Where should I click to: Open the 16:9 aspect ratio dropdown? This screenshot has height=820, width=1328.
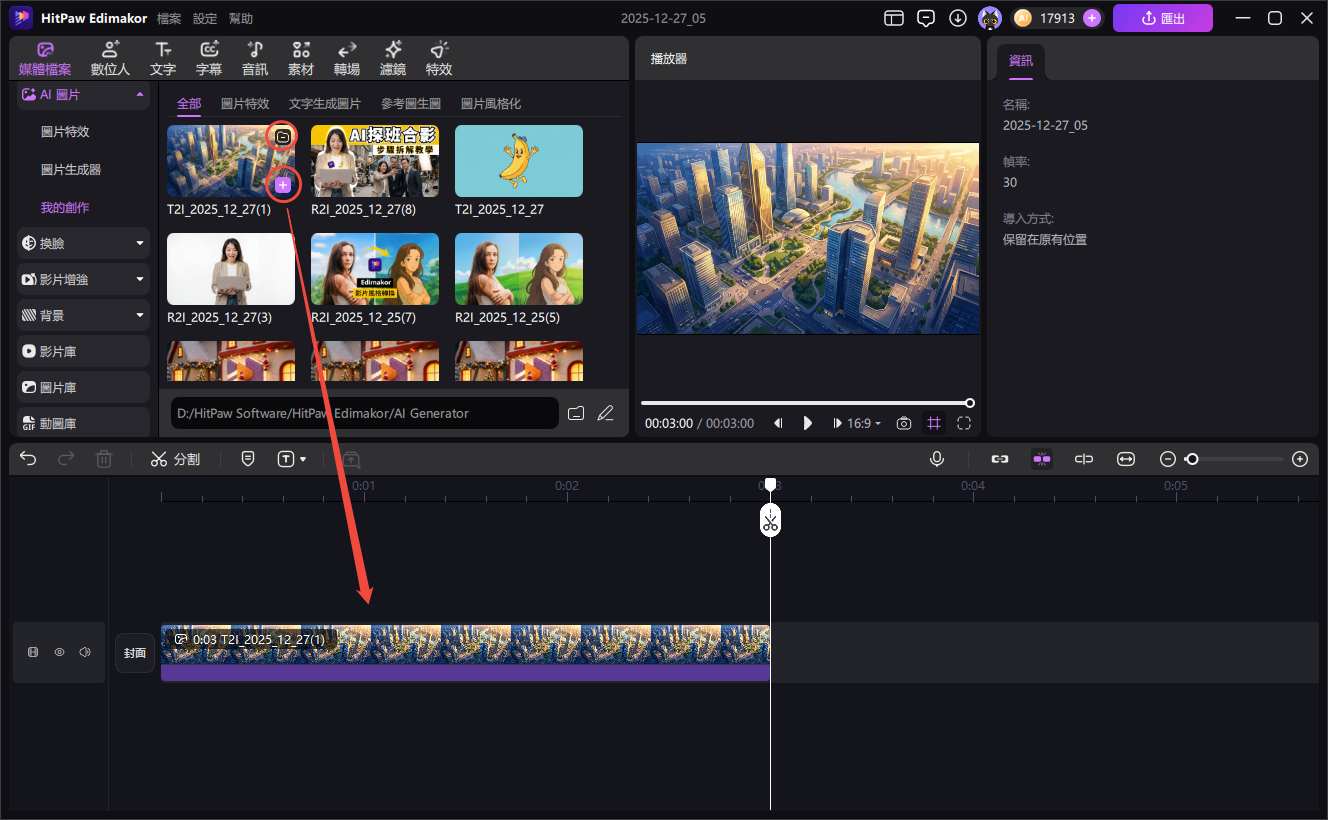click(864, 423)
